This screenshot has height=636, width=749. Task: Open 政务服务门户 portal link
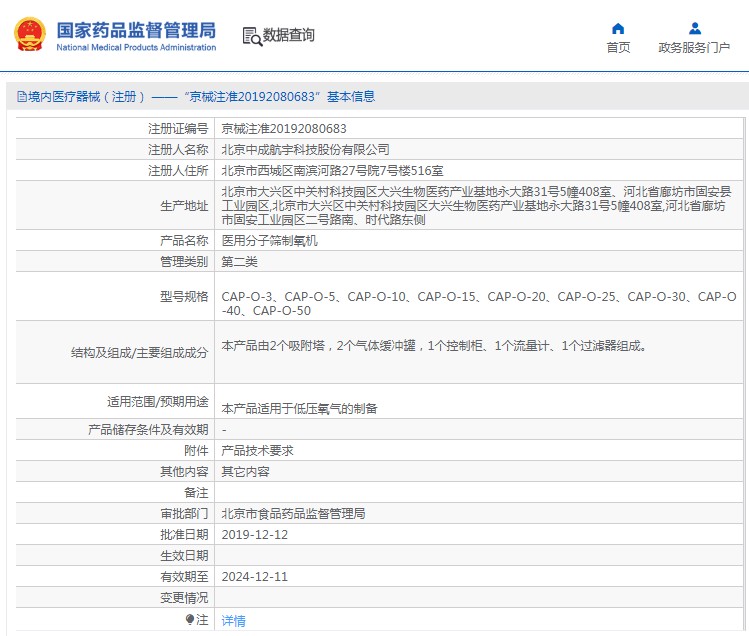pos(694,47)
